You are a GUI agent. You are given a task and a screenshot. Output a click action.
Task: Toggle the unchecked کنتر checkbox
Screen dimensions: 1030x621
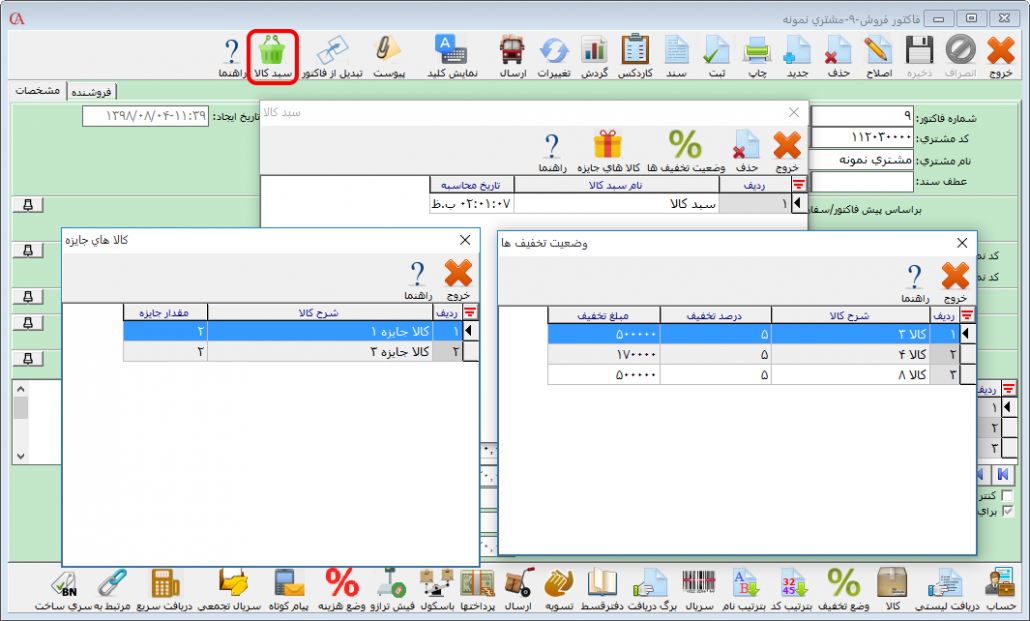point(1007,495)
